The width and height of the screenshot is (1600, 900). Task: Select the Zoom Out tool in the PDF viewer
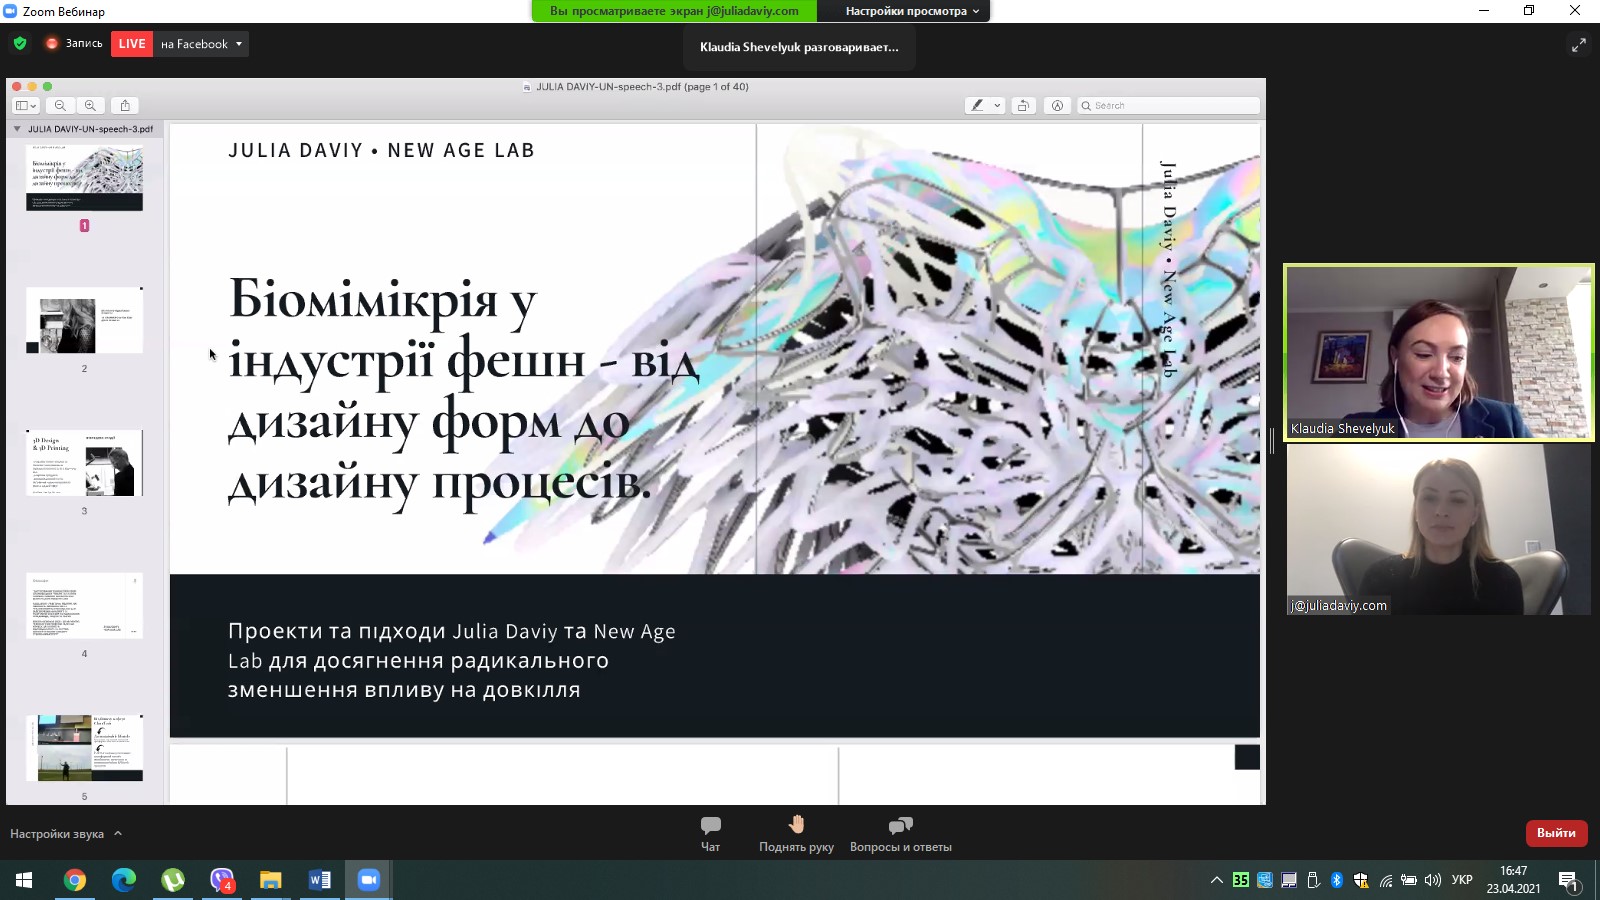click(x=61, y=104)
